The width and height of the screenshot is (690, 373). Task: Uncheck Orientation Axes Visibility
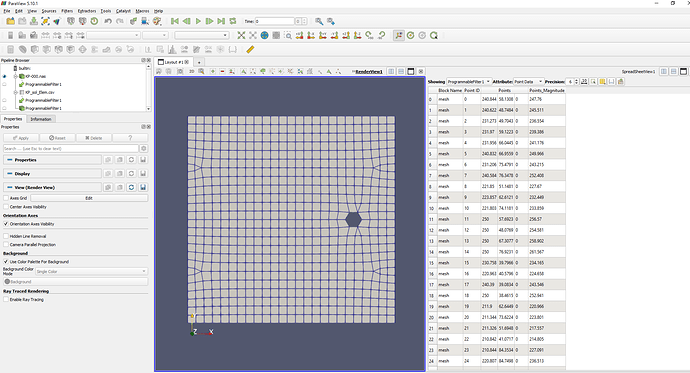[6, 224]
